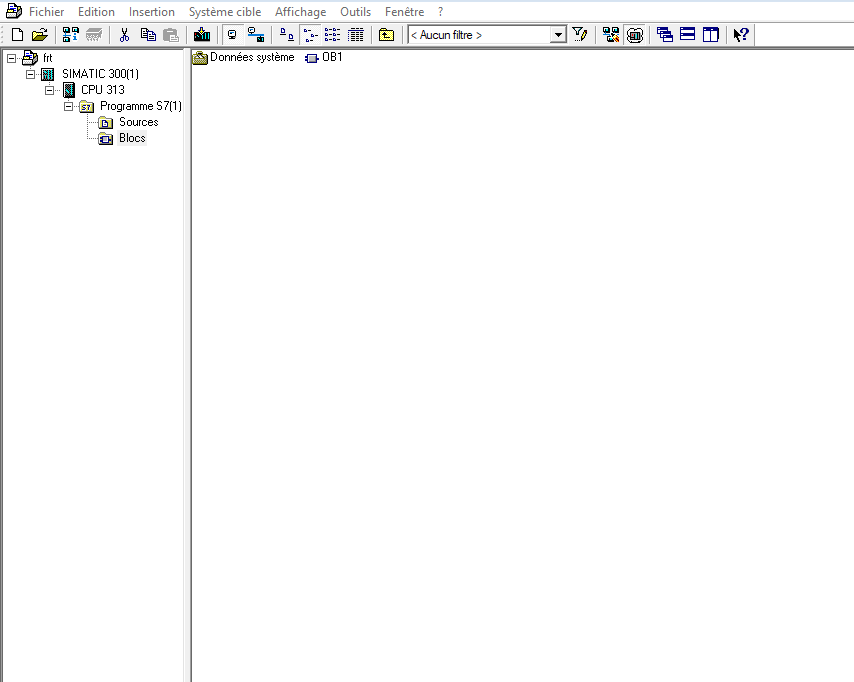Go up one level folder icon
Viewport: 854px width, 682px height.
386,35
